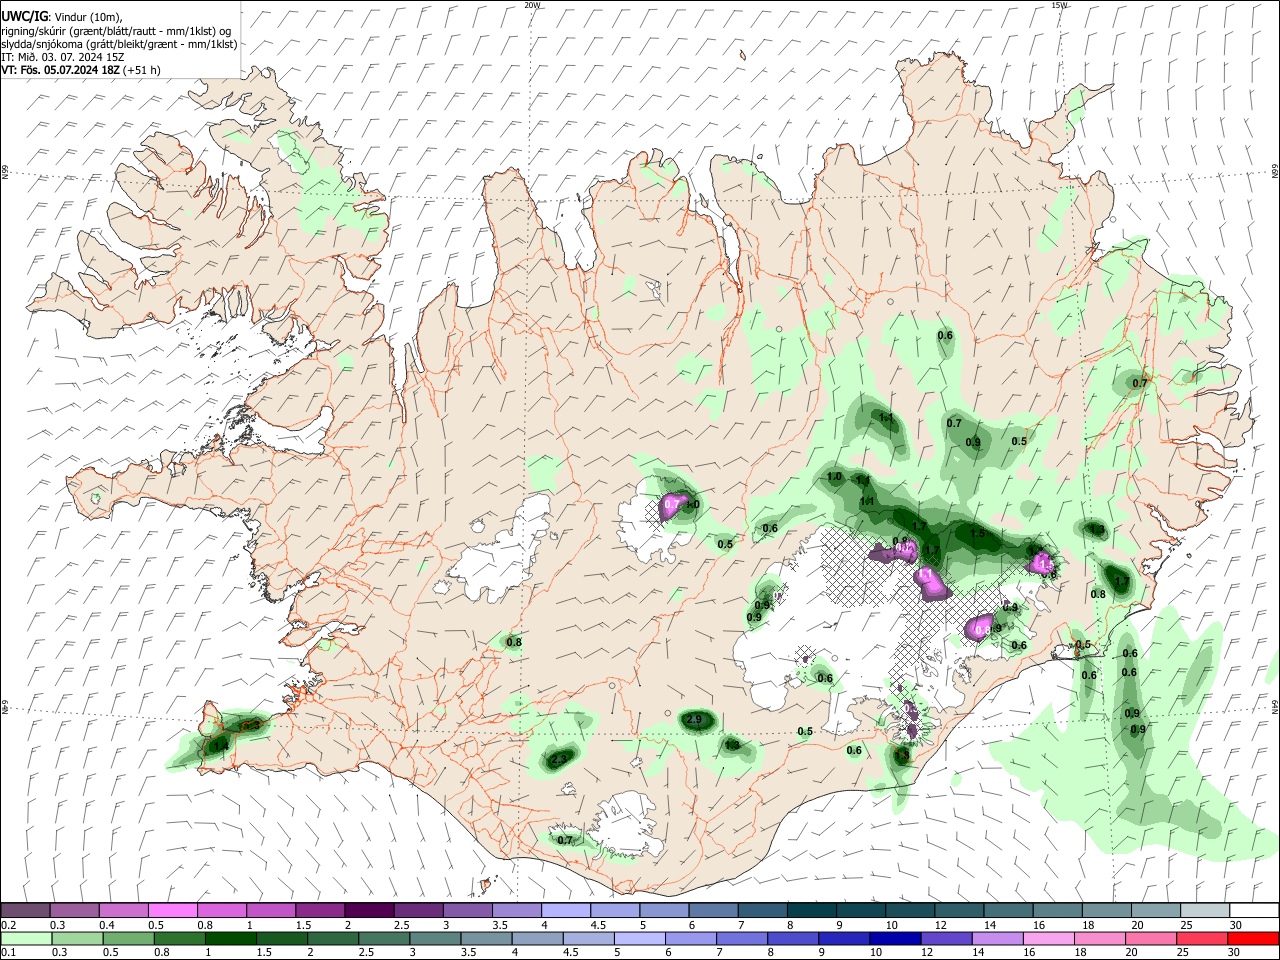This screenshot has width=1280, height=960.
Task: Click the upper legend swatch labeled 0.2
Action: 25,911
